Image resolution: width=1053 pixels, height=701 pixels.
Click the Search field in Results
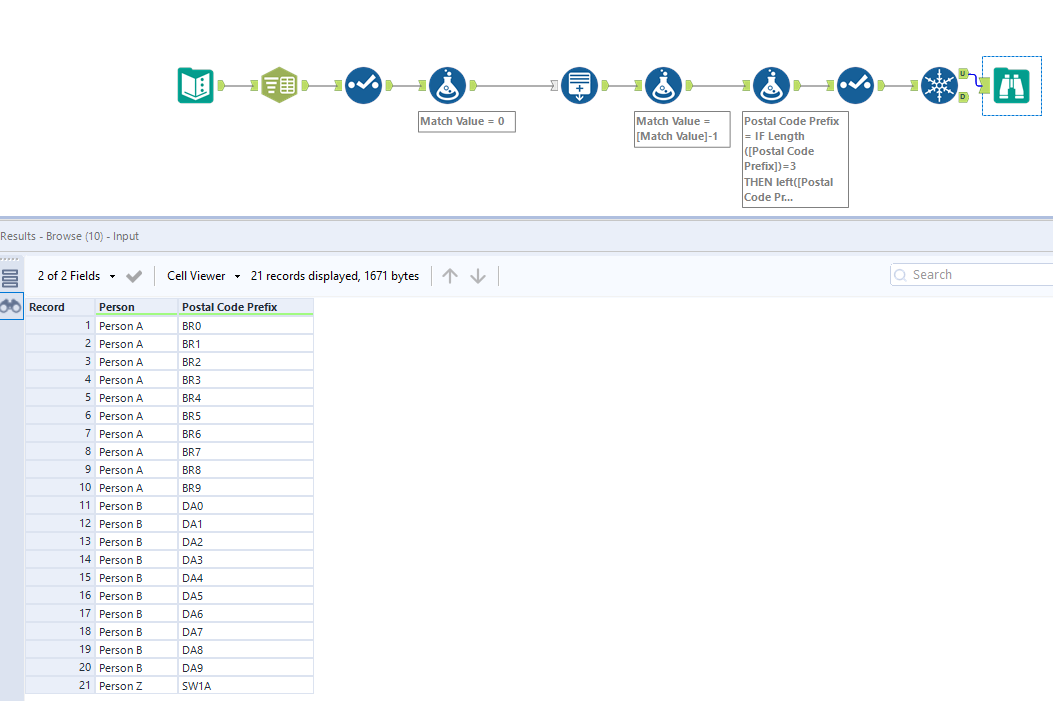coord(975,275)
